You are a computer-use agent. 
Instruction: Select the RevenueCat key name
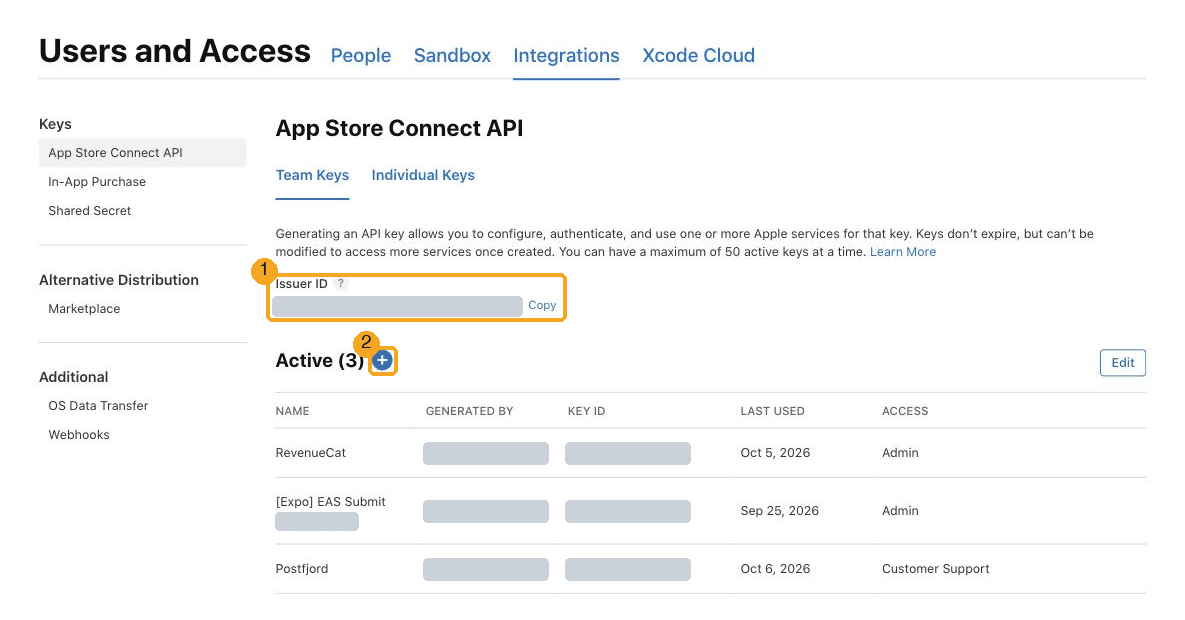311,453
